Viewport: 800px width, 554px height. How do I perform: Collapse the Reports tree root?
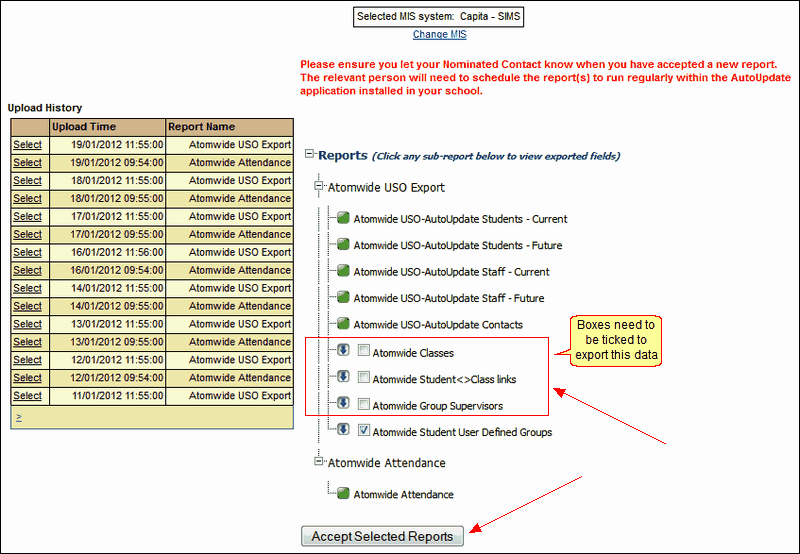pos(309,154)
